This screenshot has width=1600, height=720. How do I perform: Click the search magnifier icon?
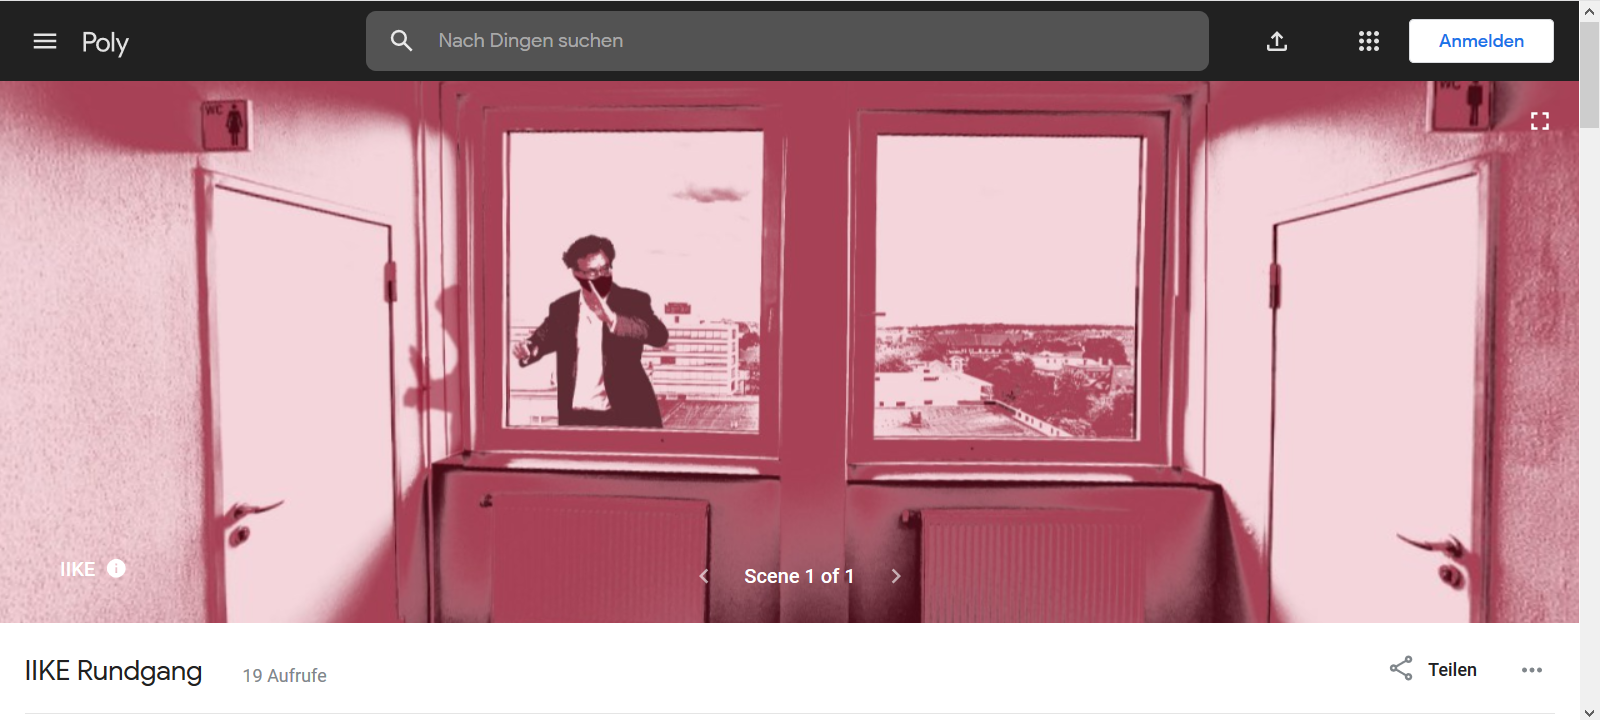[401, 41]
